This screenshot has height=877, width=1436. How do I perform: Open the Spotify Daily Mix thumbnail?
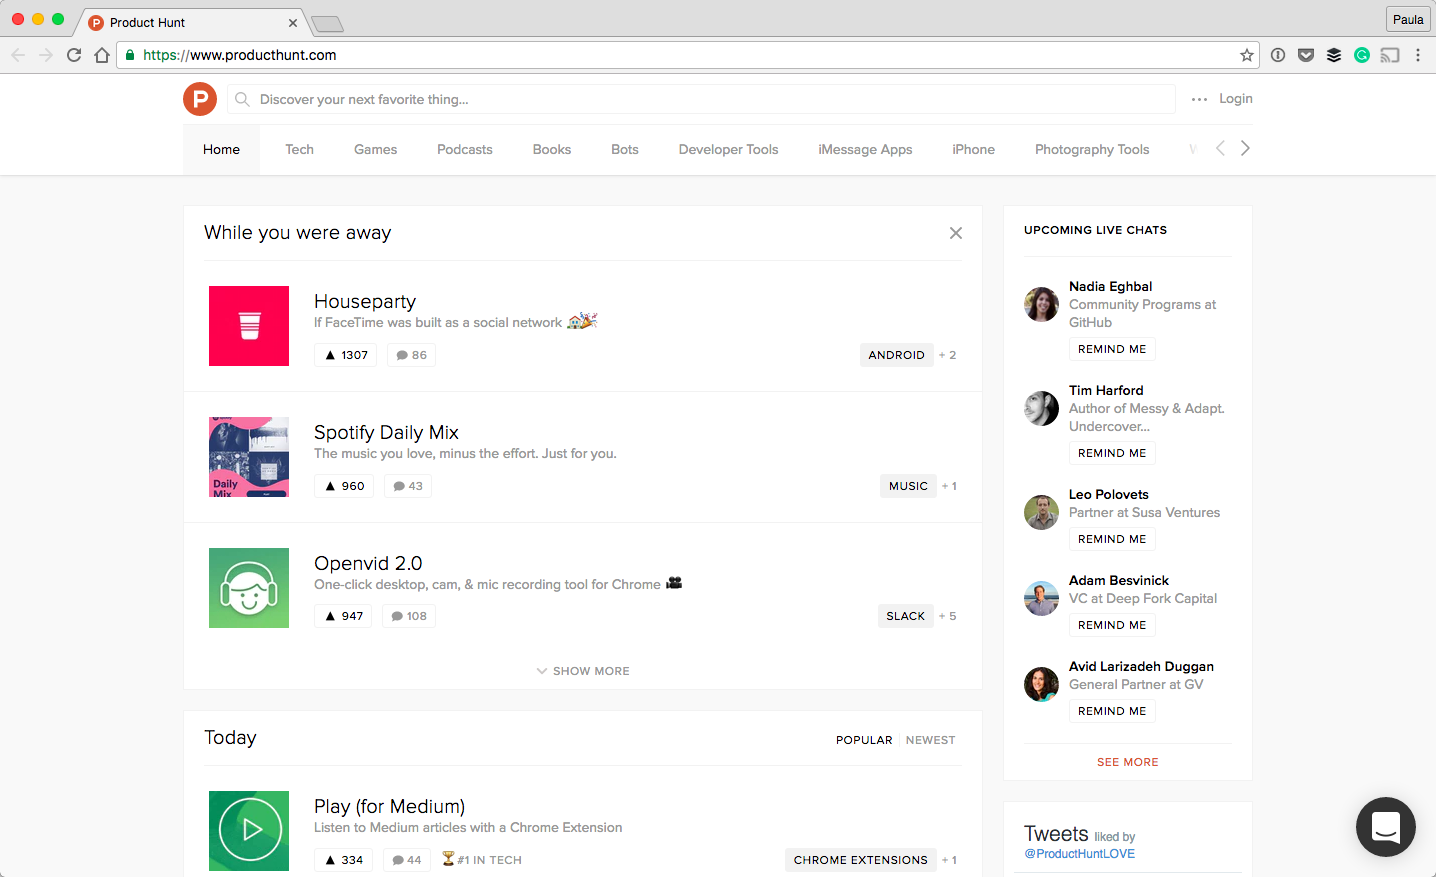[249, 457]
